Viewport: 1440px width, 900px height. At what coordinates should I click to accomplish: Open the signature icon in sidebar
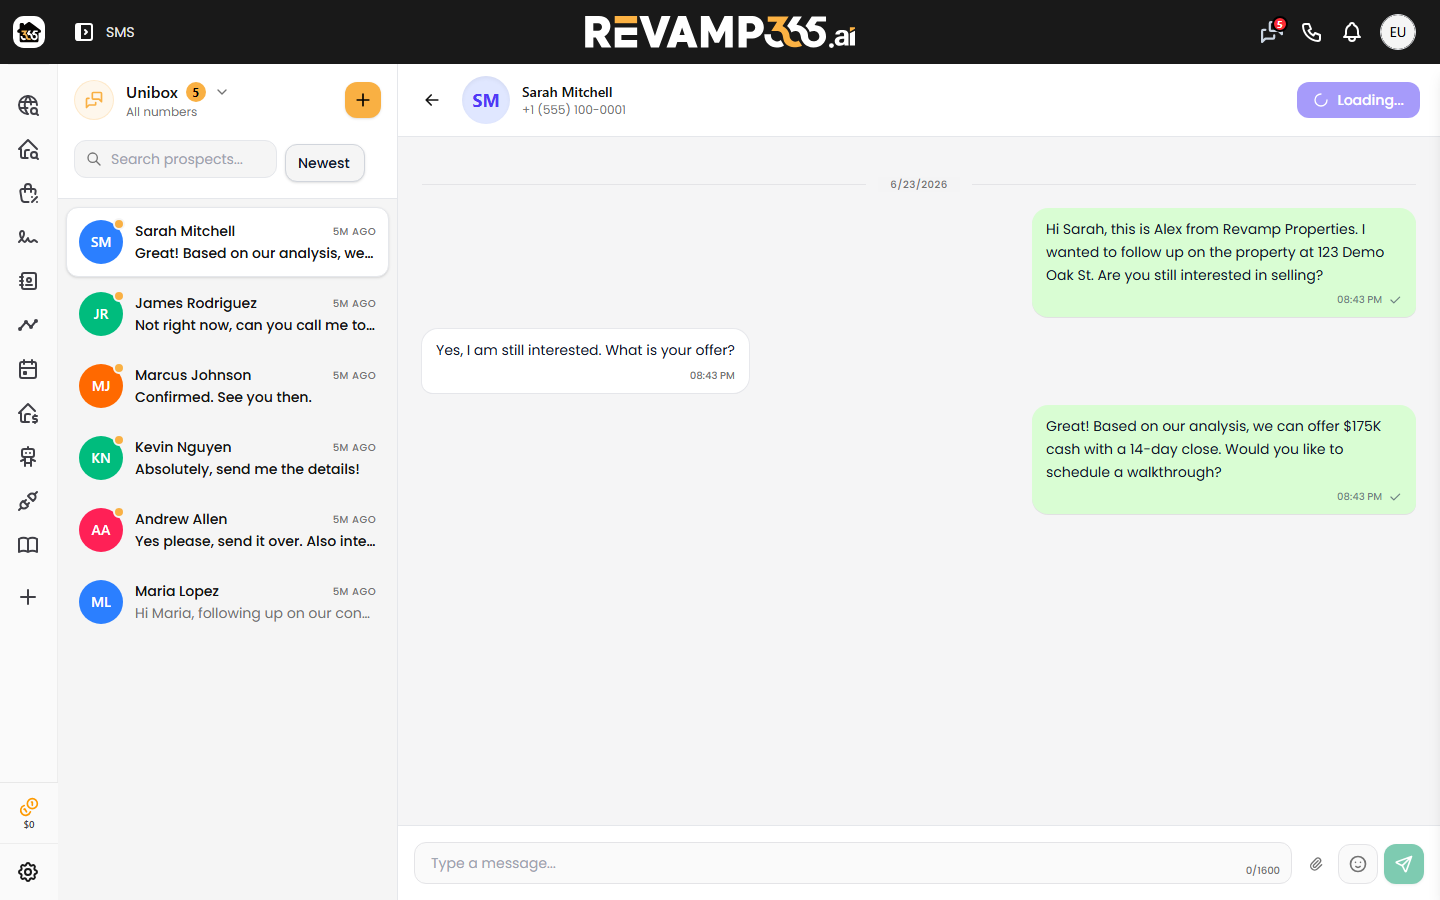tap(28, 237)
